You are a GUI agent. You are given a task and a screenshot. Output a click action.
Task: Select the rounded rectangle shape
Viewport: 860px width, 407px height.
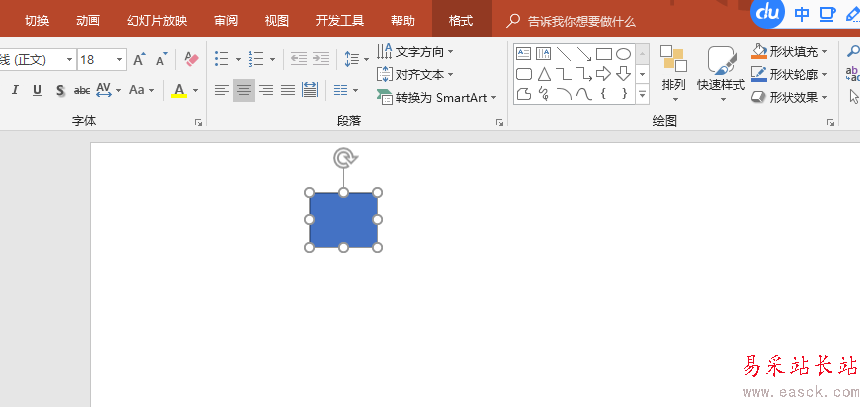coord(524,74)
